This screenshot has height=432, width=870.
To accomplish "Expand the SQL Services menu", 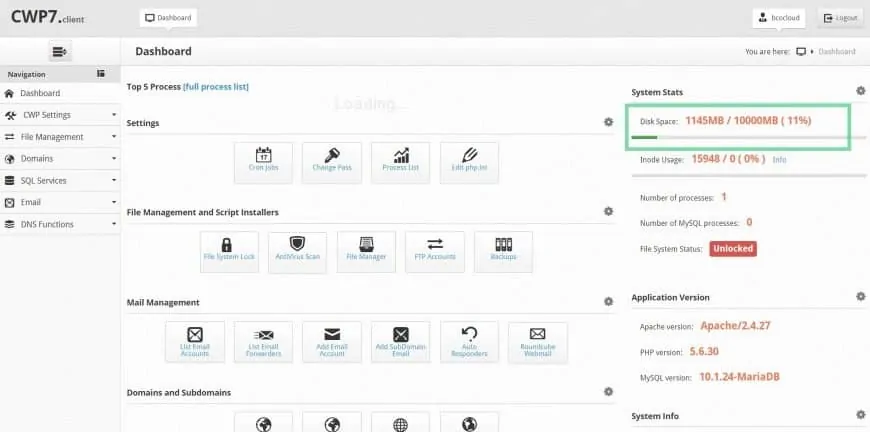I will (60, 181).
